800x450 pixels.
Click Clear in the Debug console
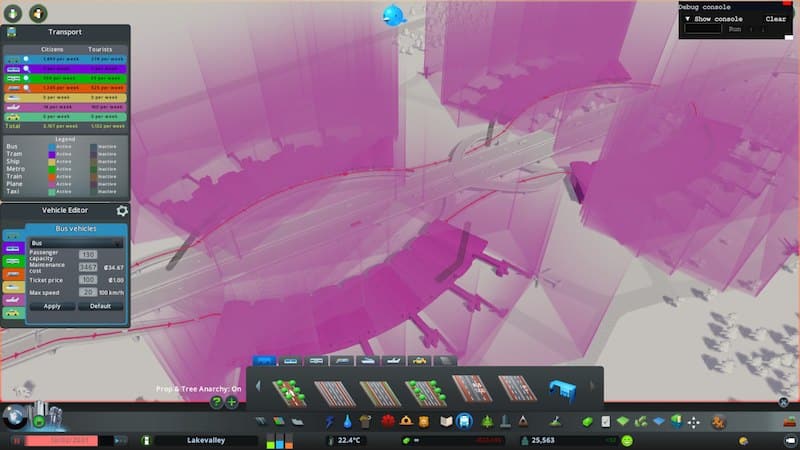coord(775,18)
